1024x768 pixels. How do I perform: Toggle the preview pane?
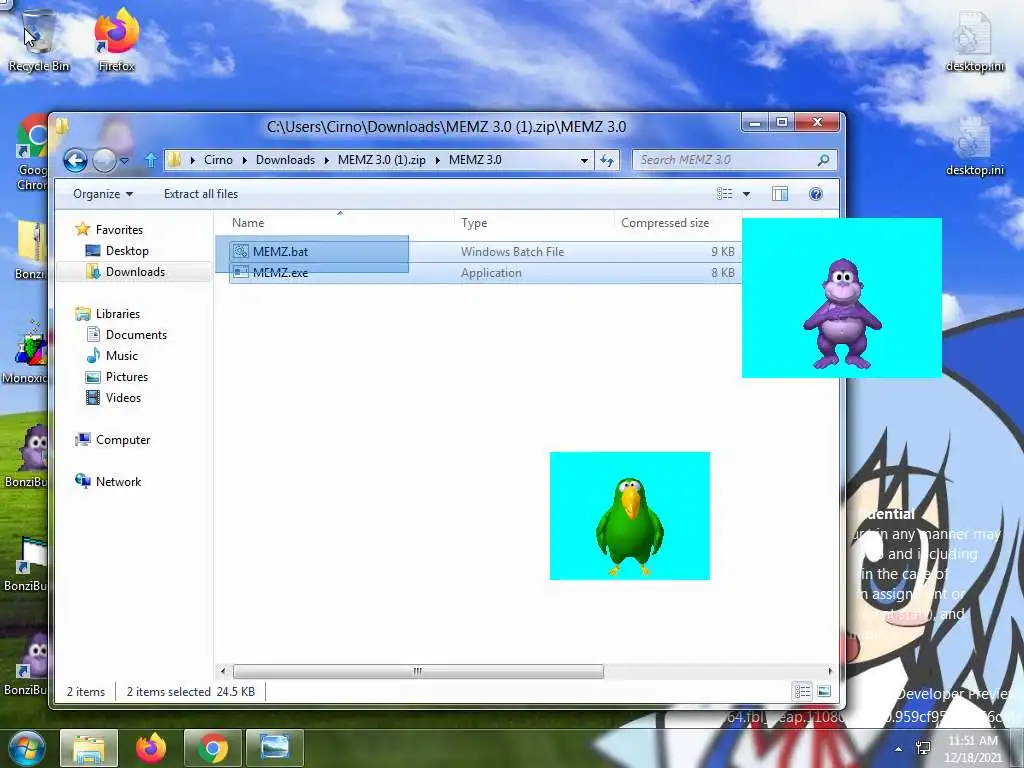click(x=780, y=194)
